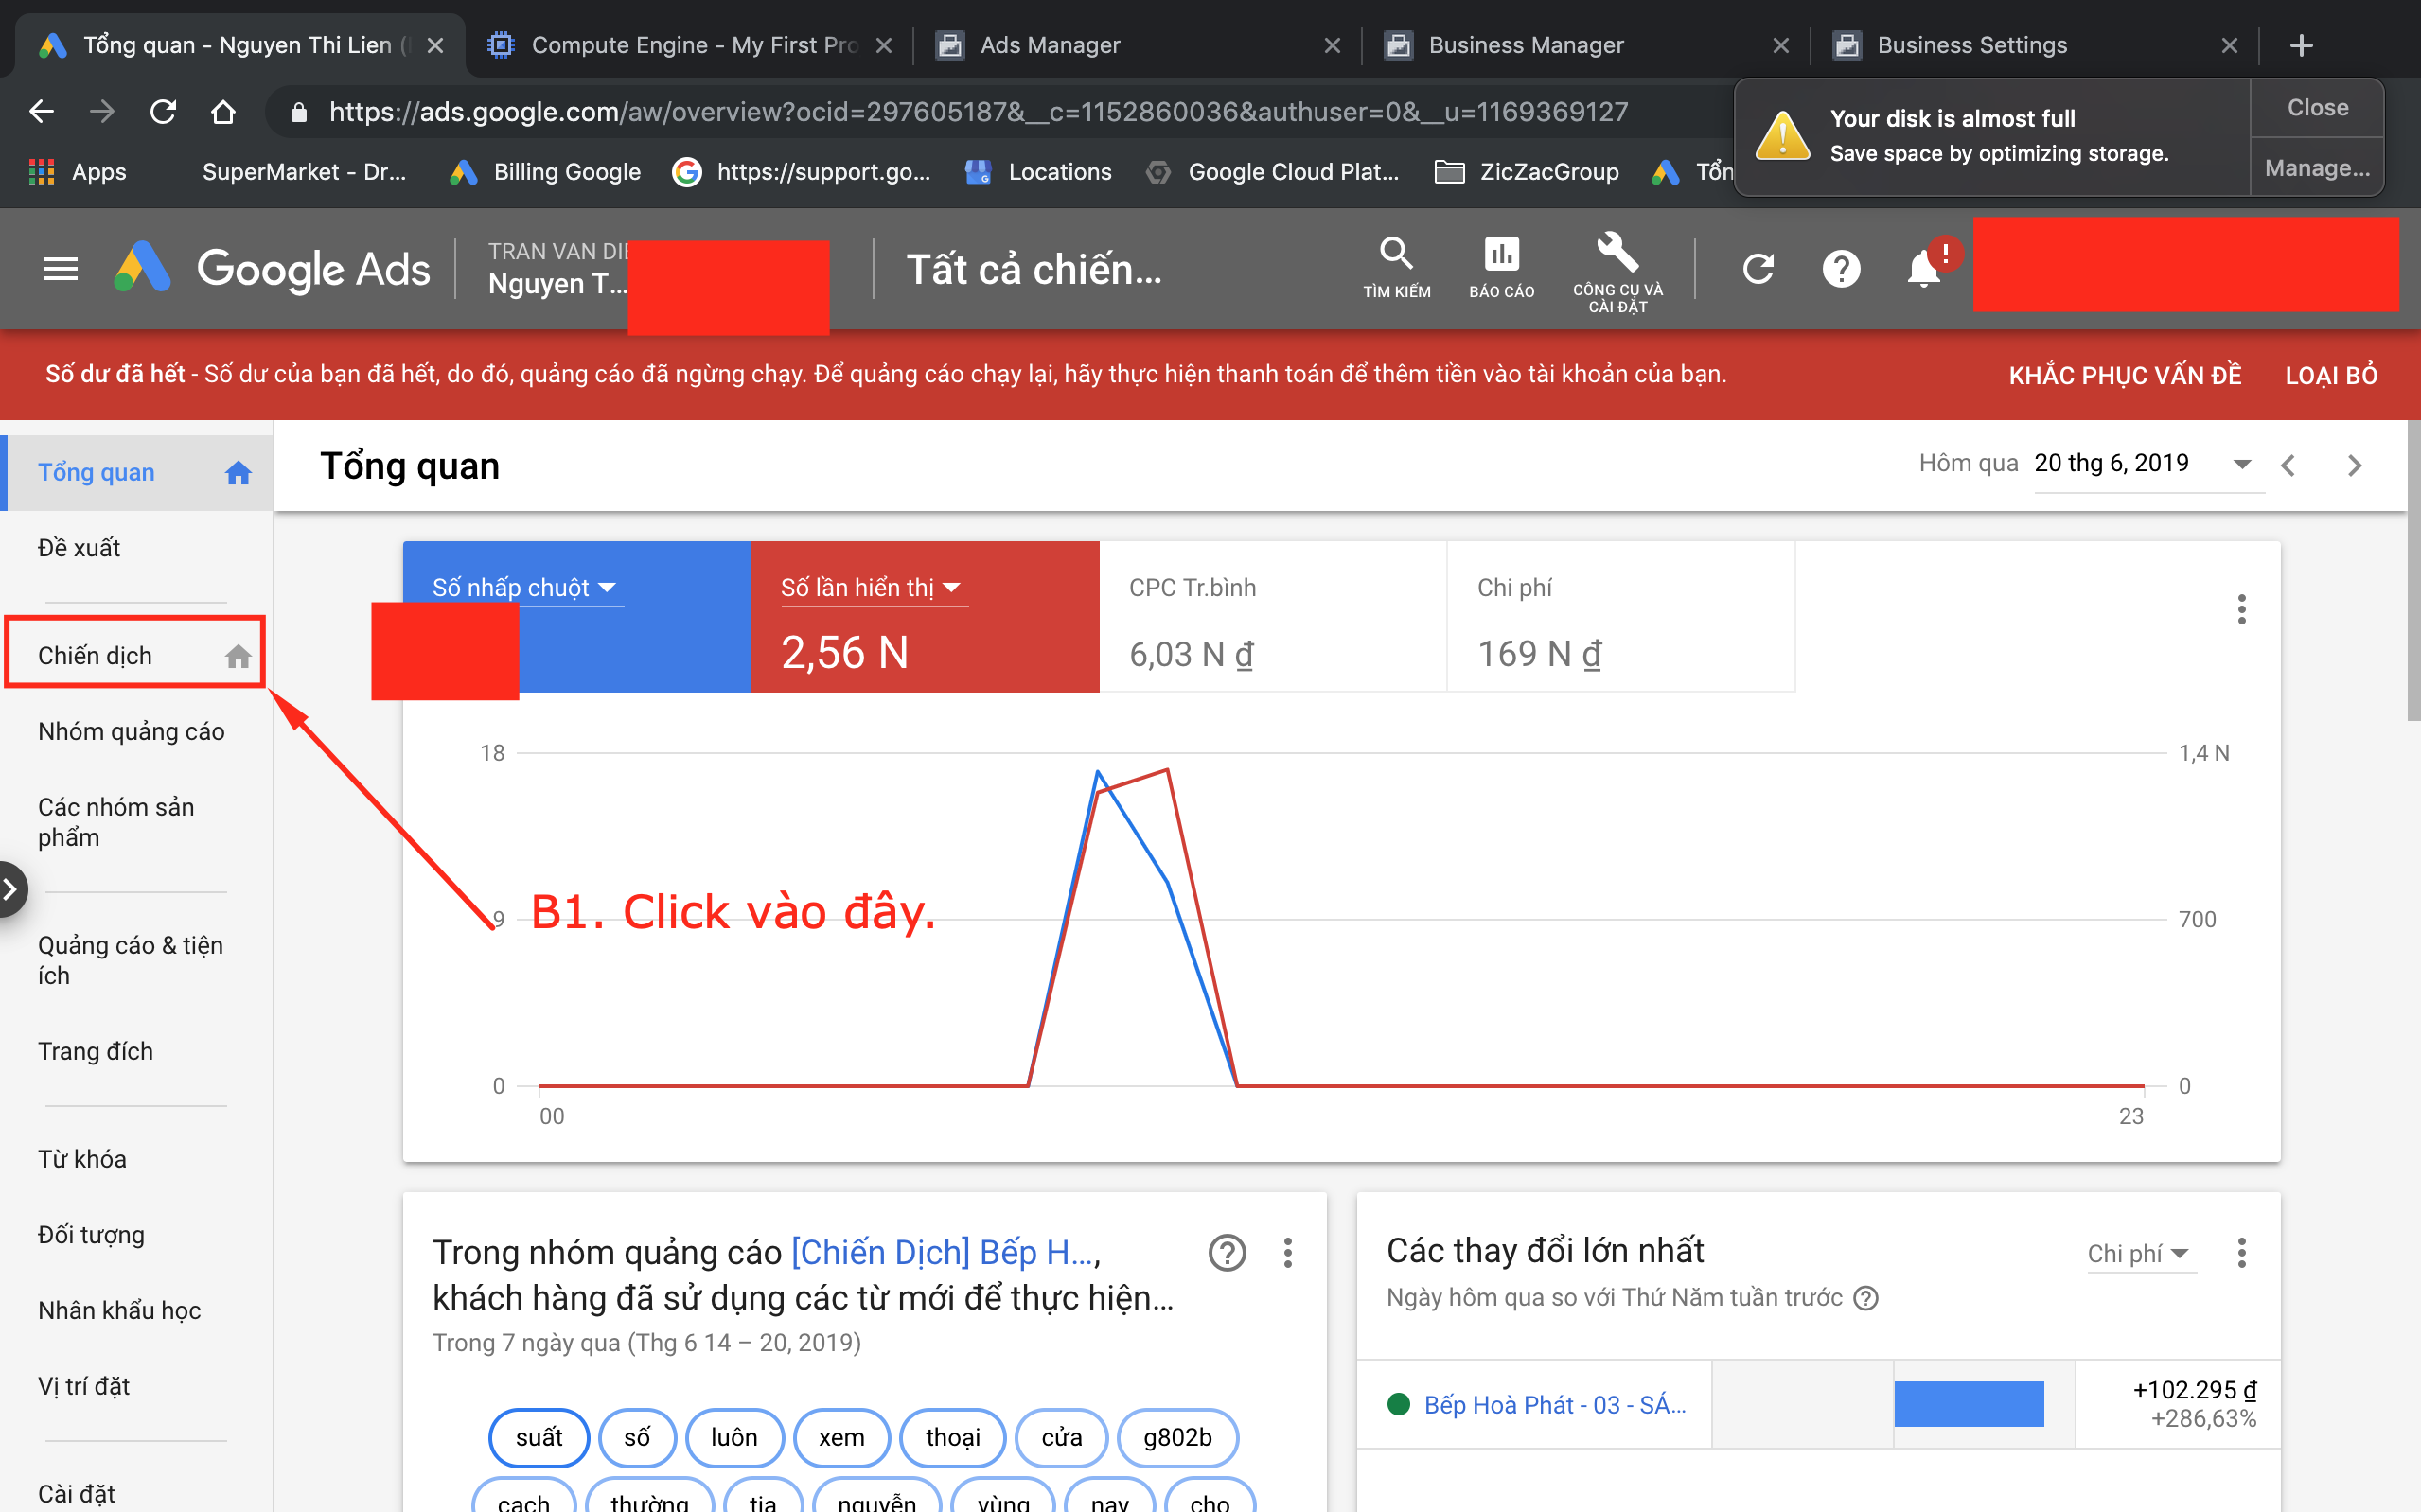The height and width of the screenshot is (1512, 2421).
Task: Click KHẮC PHỤC VẤN ĐỀ button
Action: [2125, 375]
